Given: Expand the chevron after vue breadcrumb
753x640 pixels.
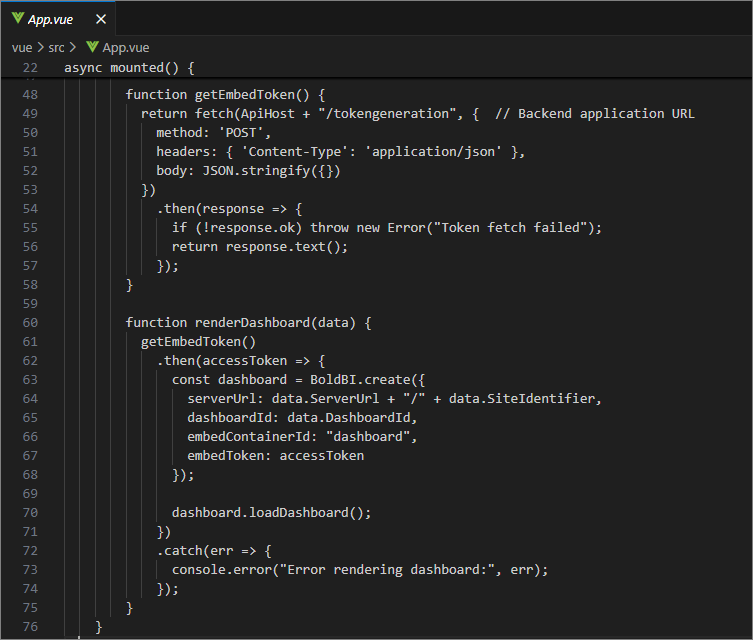Looking at the screenshot, I should (x=40, y=48).
